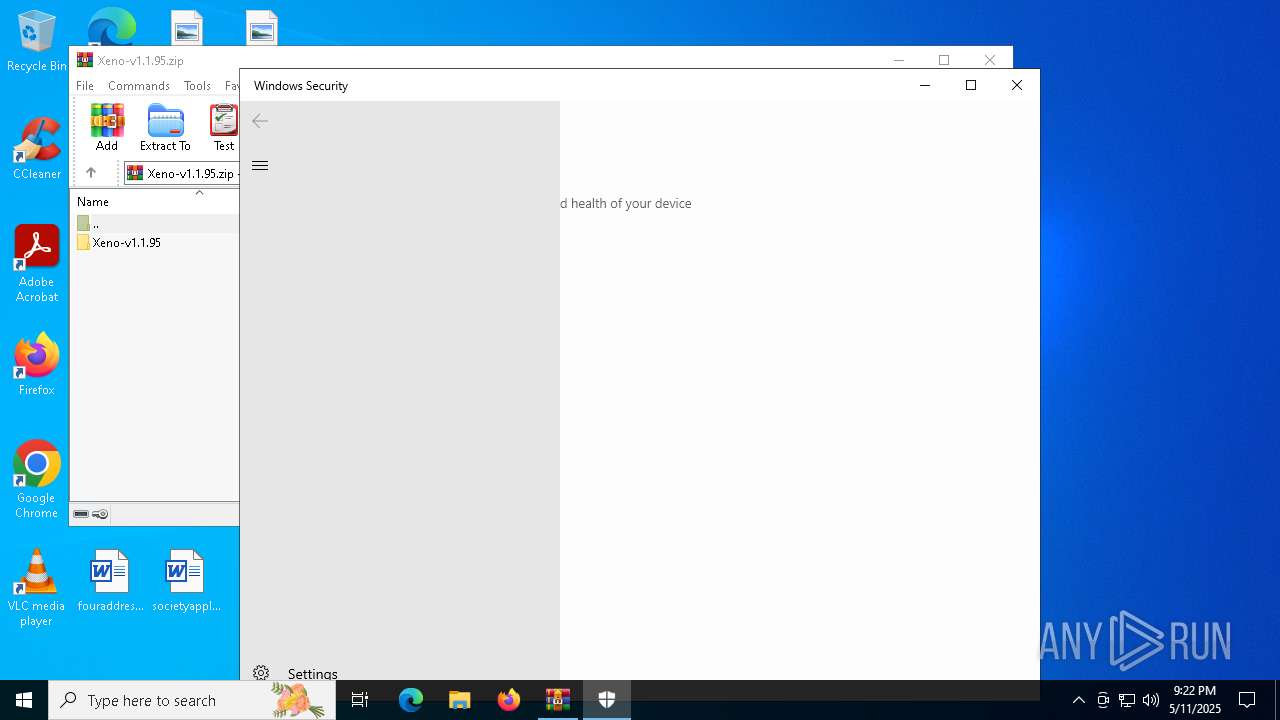Viewport: 1280px width, 720px height.
Task: Maximize the Windows Security window
Action: point(970,86)
